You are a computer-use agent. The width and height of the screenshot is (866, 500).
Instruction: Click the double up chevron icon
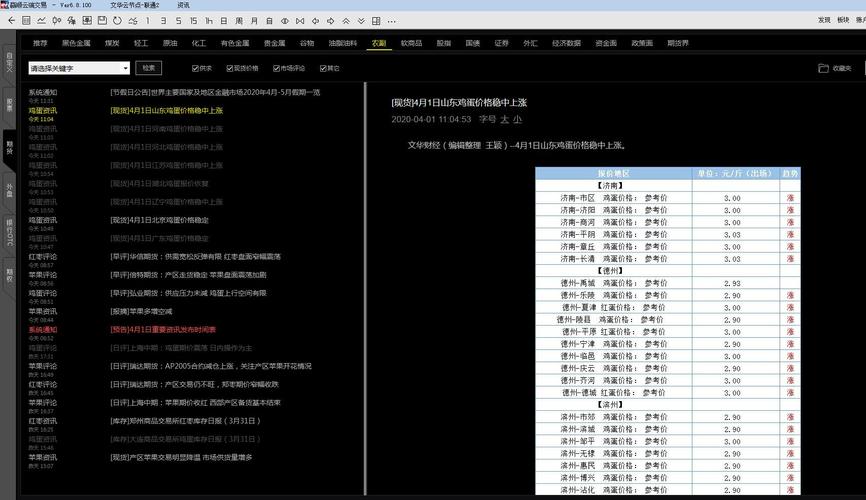pyautogui.click(x=346, y=20)
